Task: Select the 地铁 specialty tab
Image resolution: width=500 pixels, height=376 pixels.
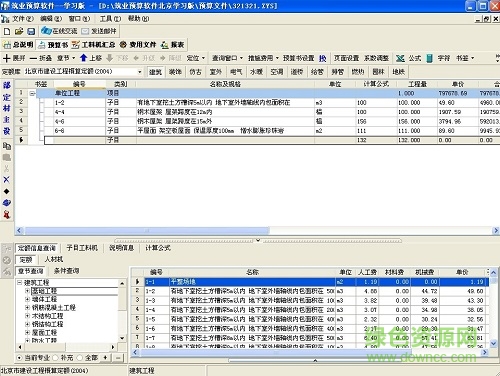Action: coord(398,72)
